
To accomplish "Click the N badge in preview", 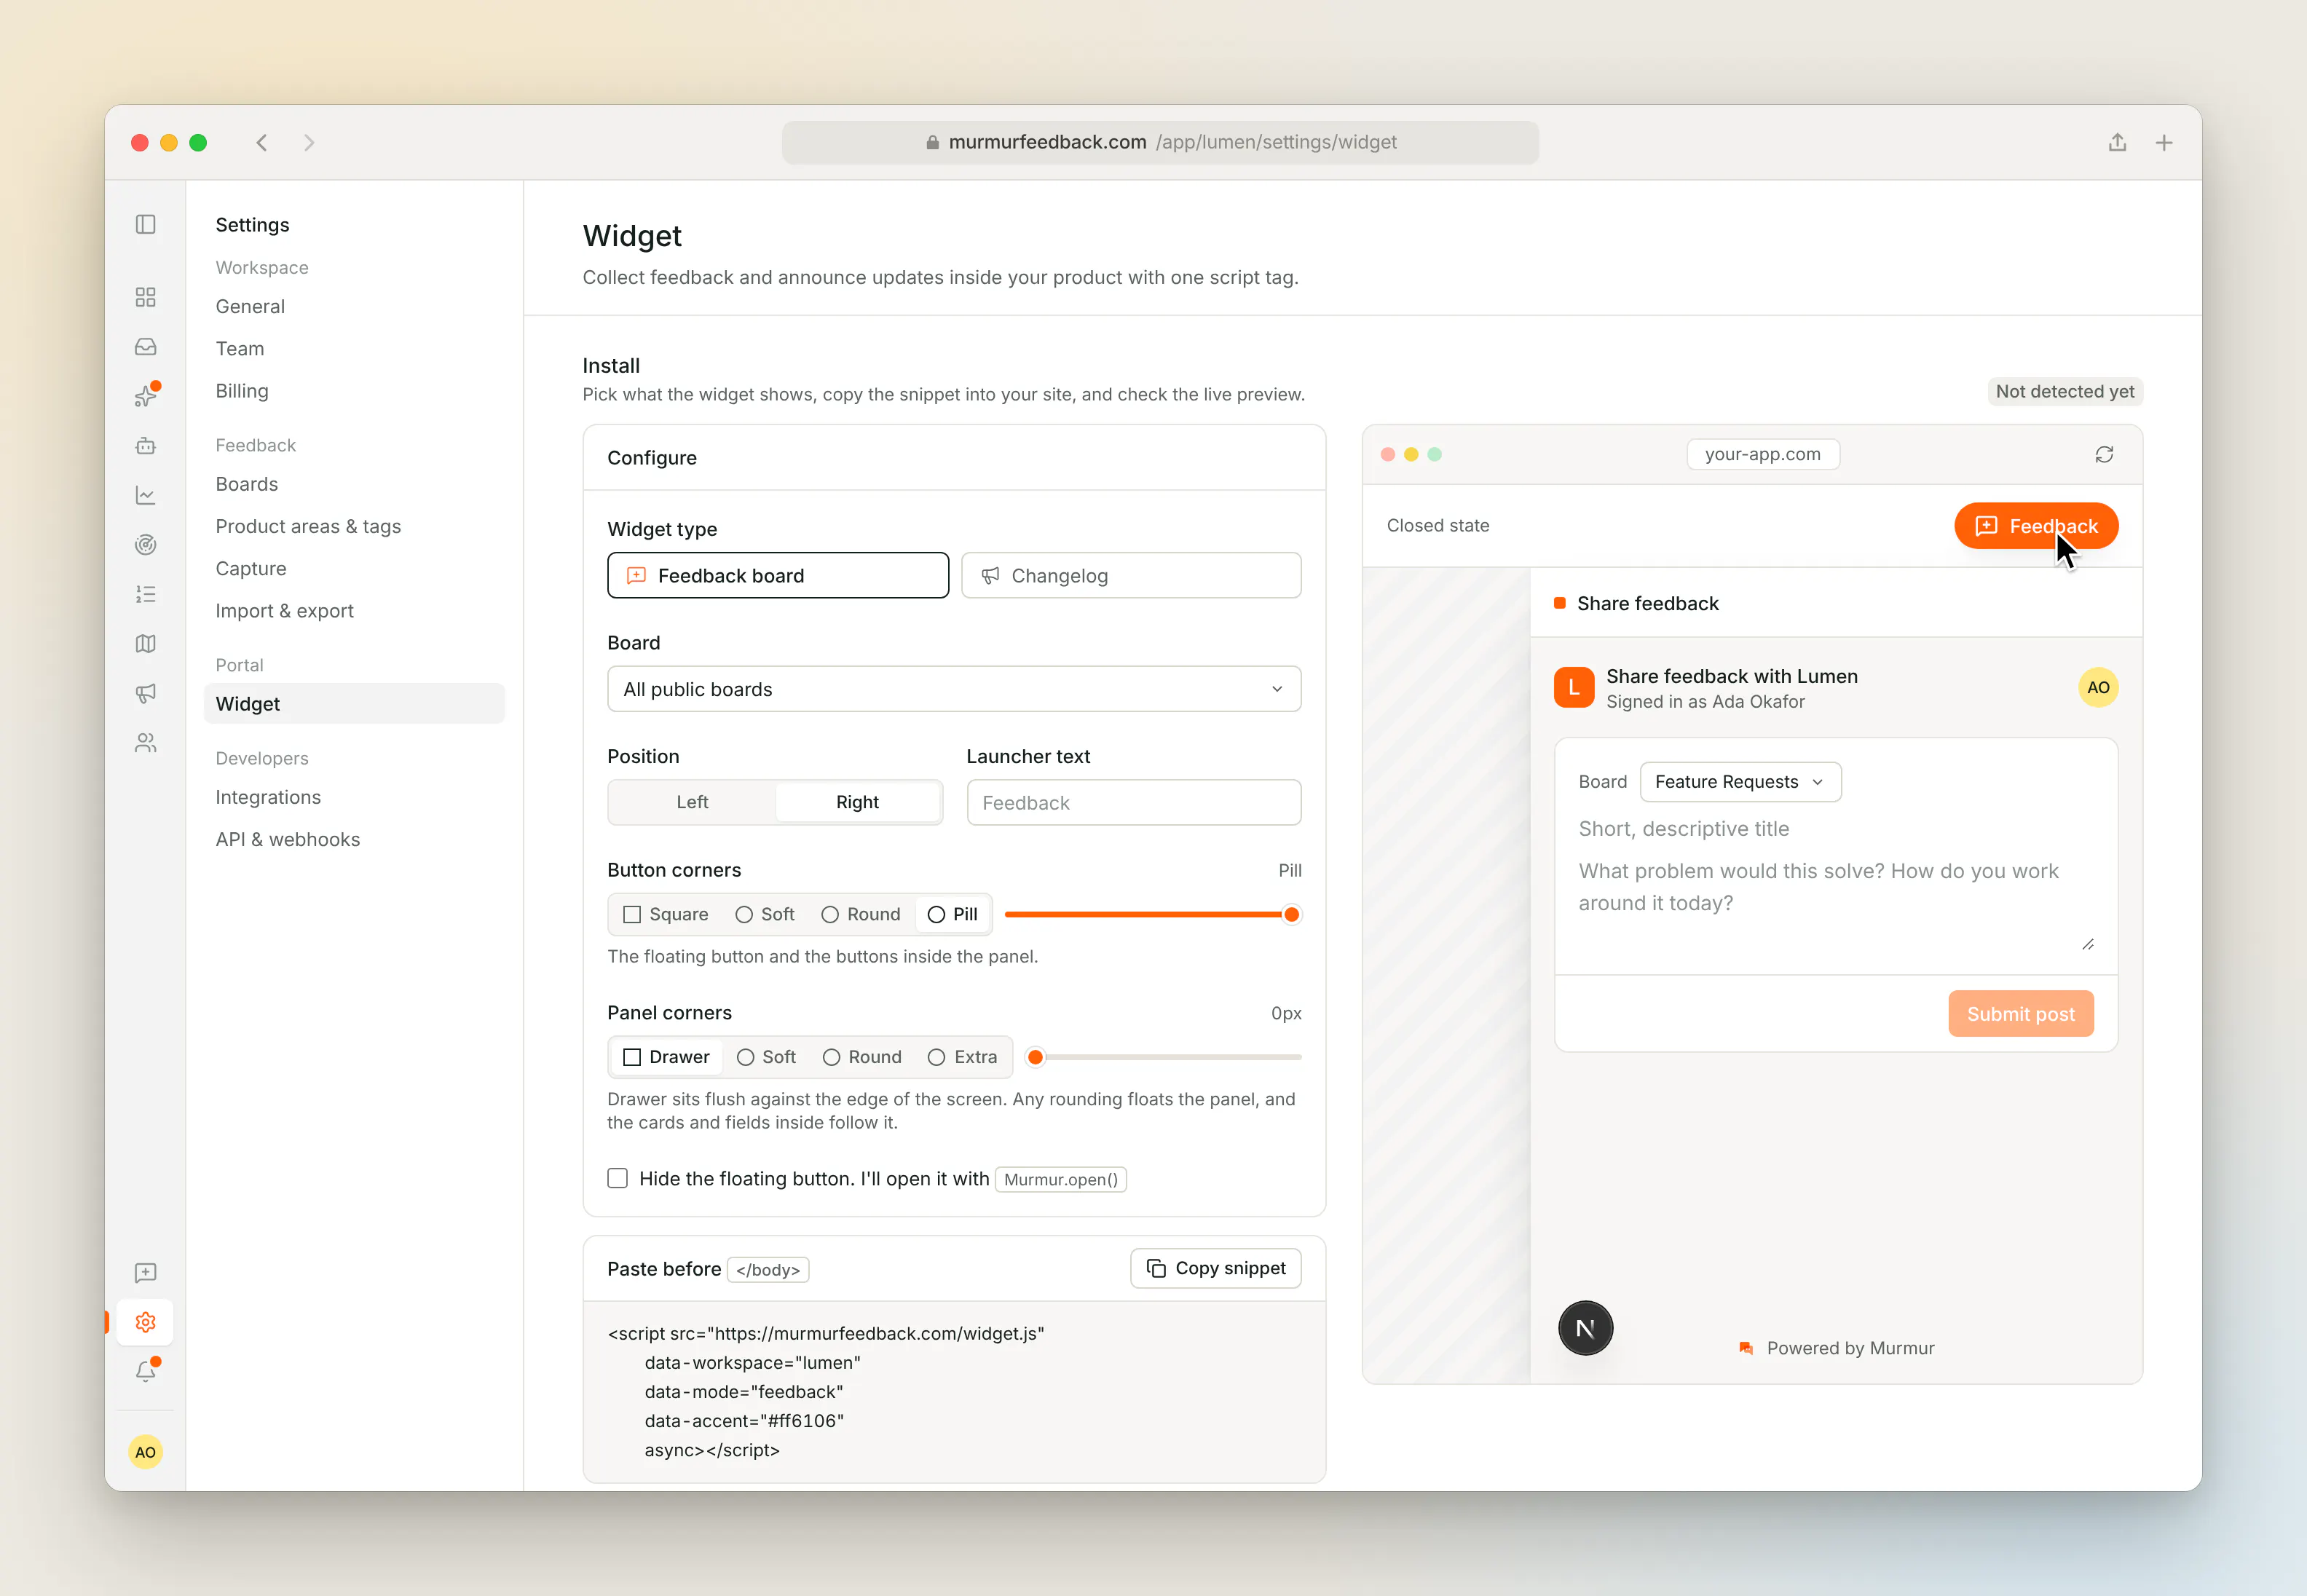I will click(x=1585, y=1328).
